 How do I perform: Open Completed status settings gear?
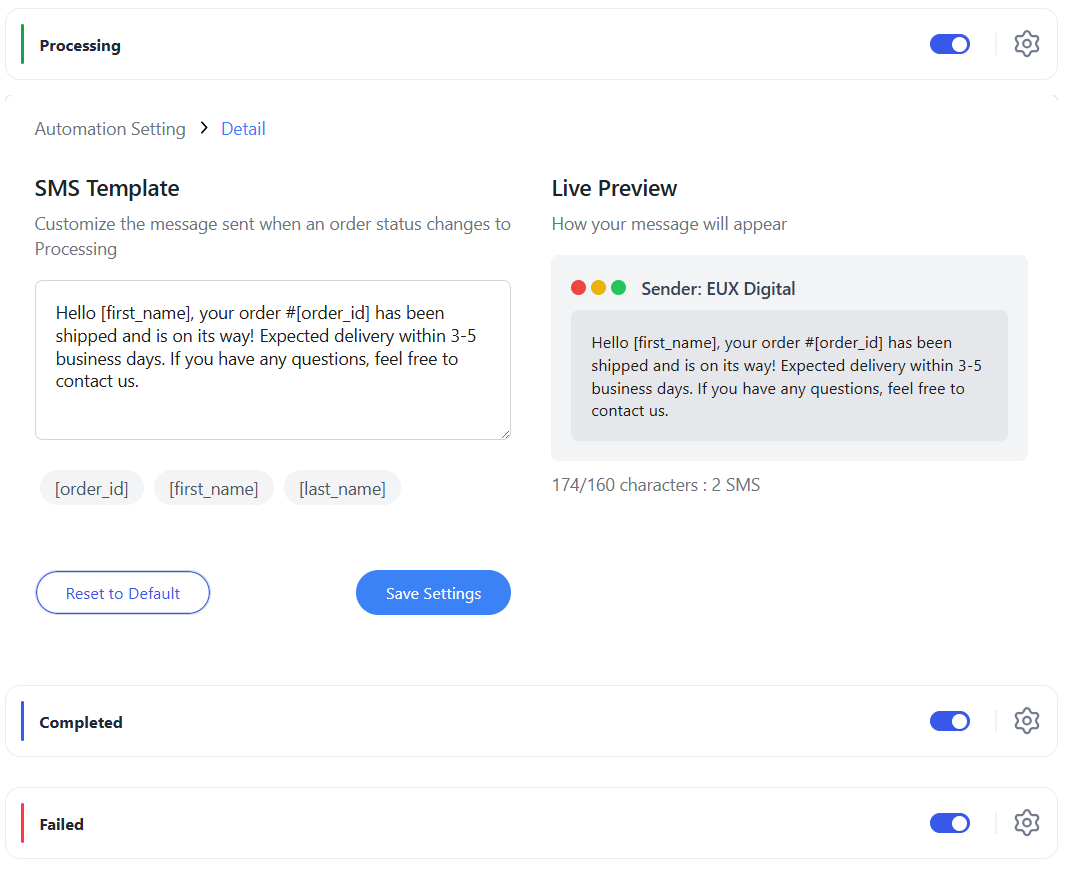point(1026,721)
